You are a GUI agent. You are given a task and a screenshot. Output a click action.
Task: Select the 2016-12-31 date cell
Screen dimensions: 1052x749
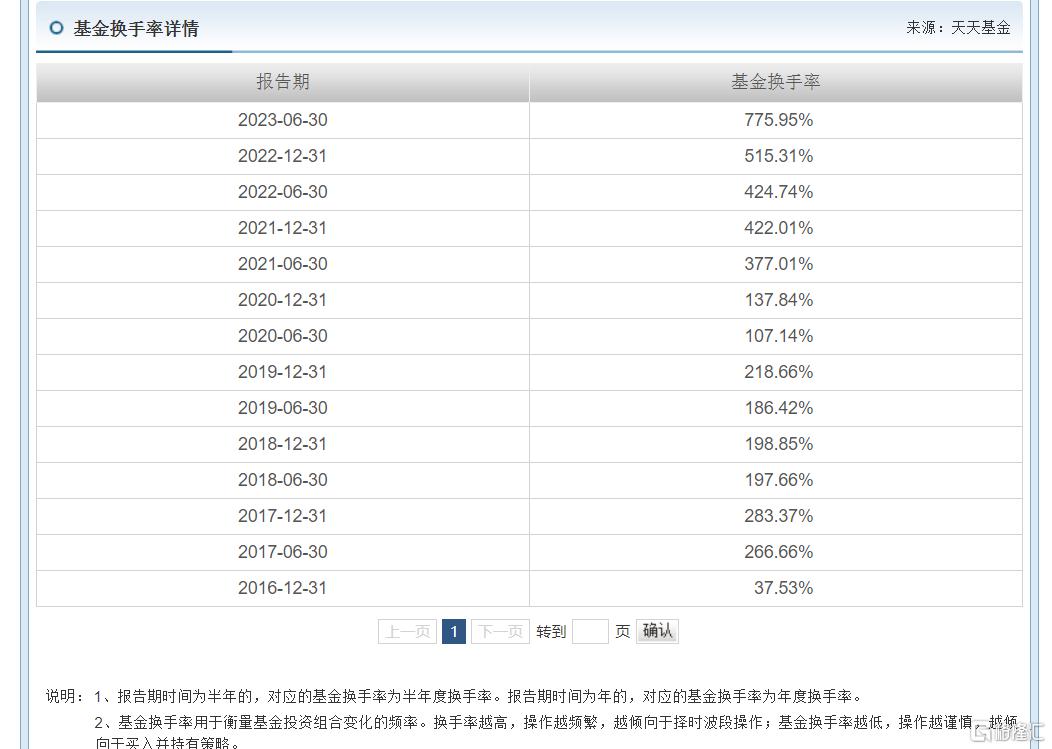(282, 588)
